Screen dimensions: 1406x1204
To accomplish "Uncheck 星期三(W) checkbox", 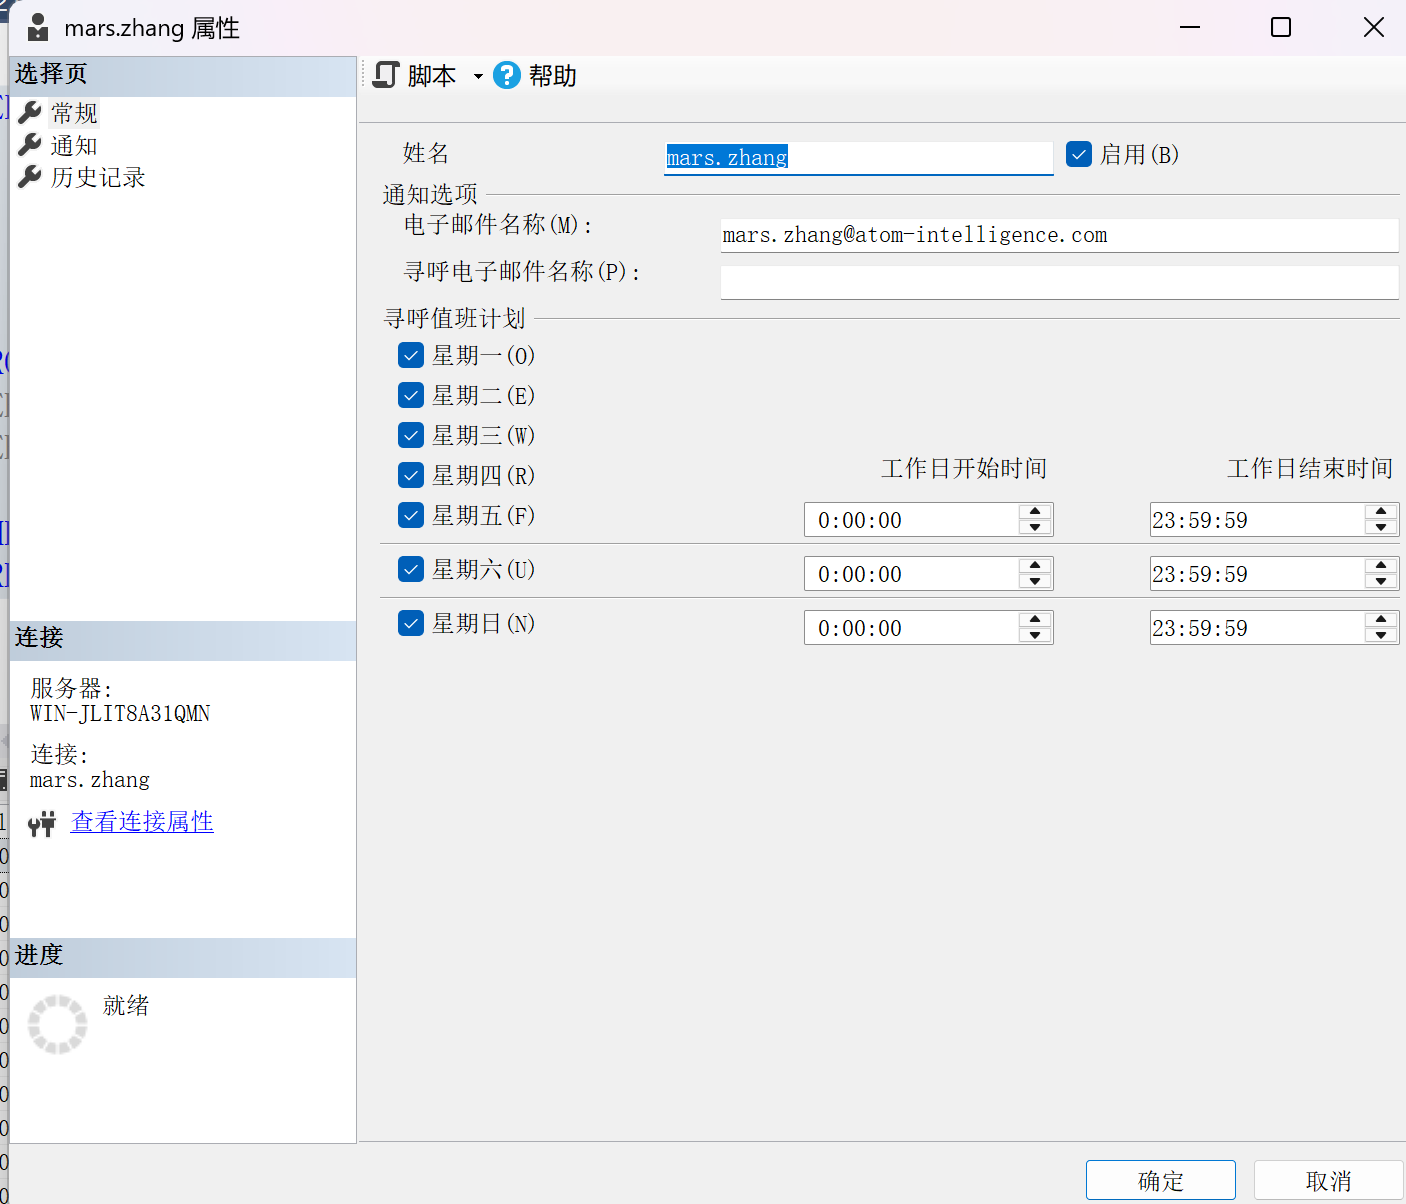I will pos(411,435).
